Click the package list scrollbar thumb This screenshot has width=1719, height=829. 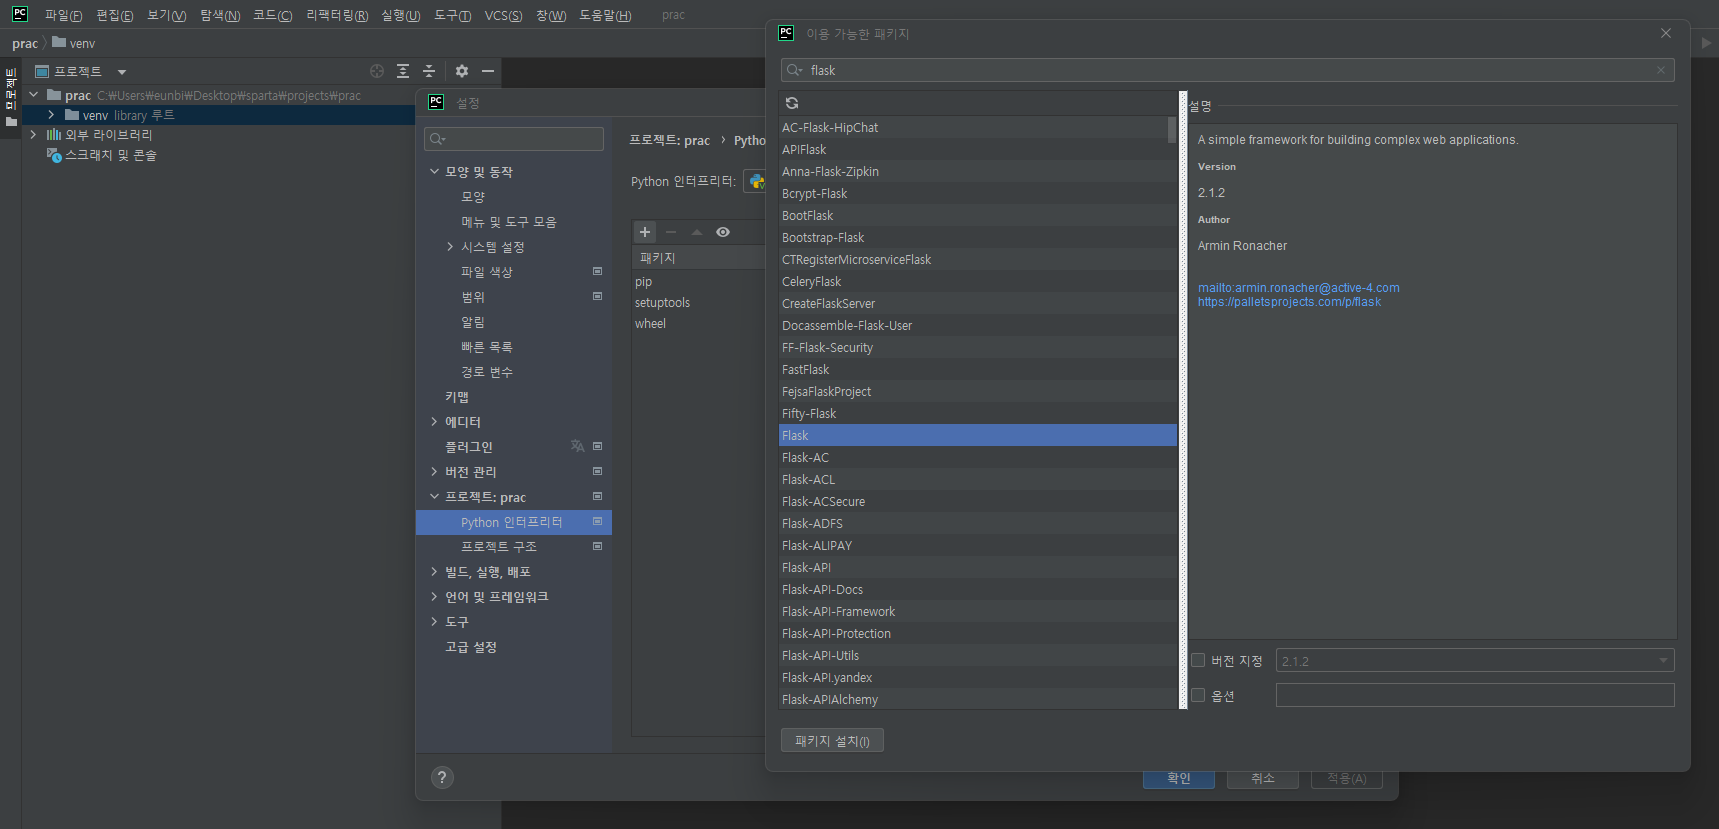click(1172, 130)
